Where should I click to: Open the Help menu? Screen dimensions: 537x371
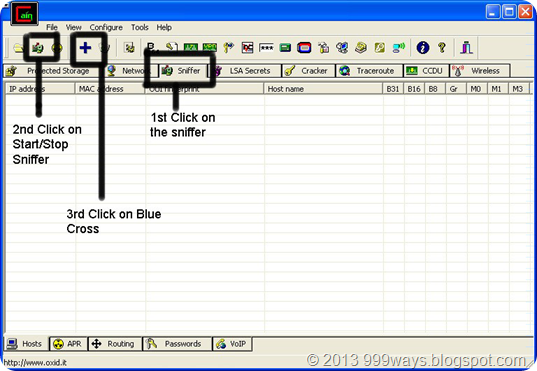pos(164,27)
